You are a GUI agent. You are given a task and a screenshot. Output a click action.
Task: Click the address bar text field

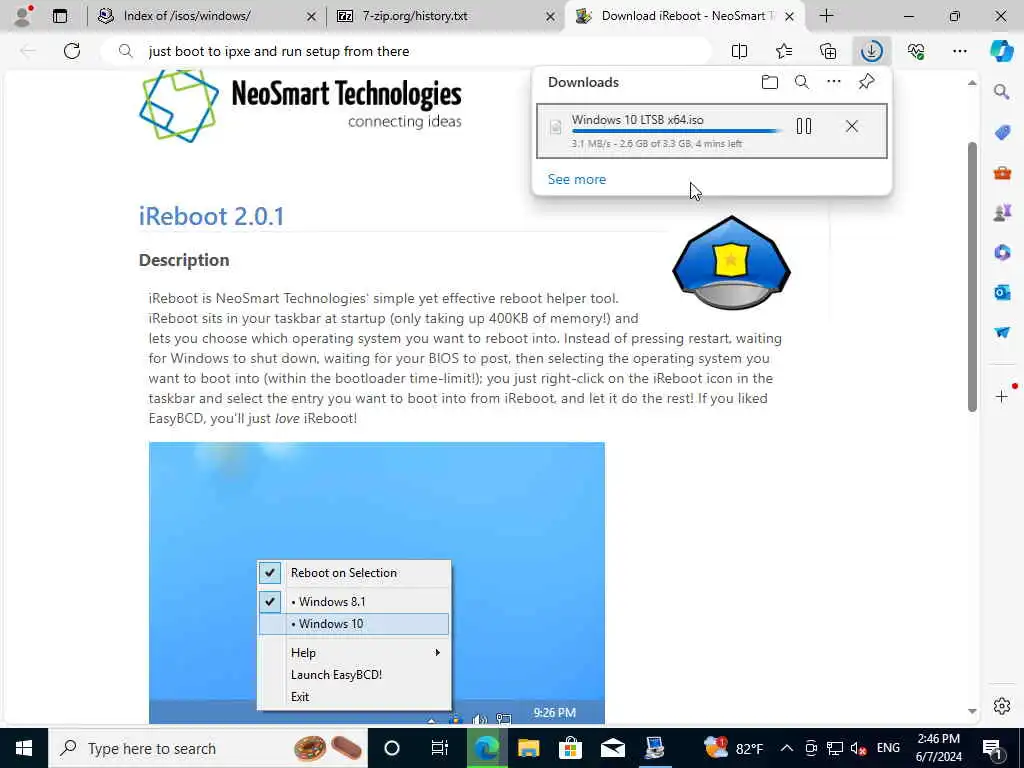pos(405,51)
